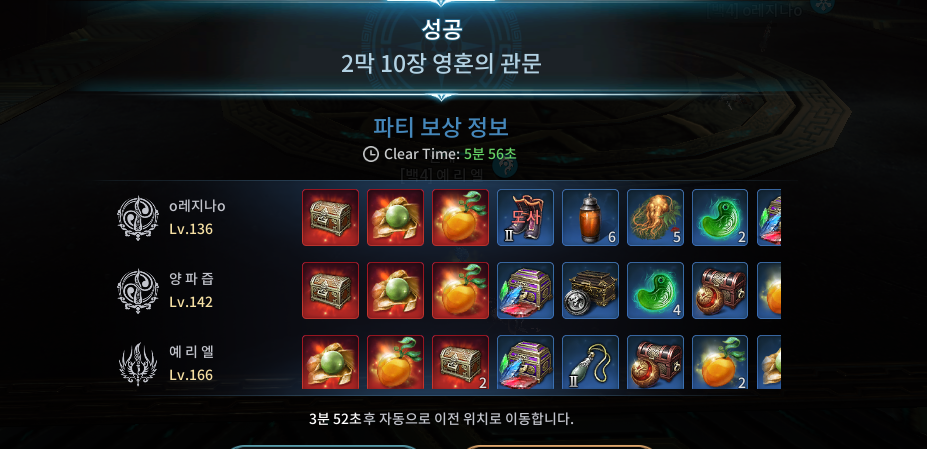Click the flame-shaped emblem next to 예리엘
The image size is (927, 449).
coord(138,364)
